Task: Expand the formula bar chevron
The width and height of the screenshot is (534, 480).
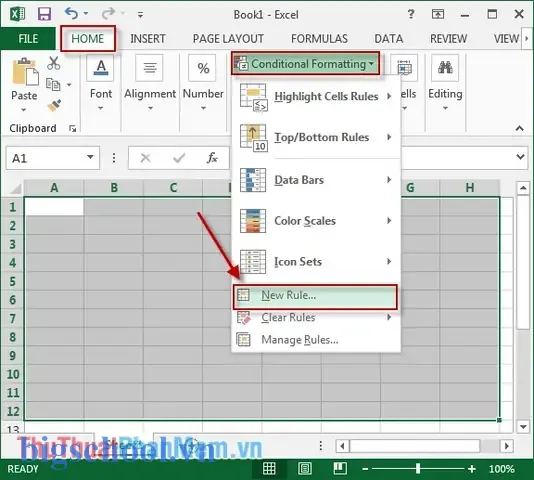Action: 520,157
